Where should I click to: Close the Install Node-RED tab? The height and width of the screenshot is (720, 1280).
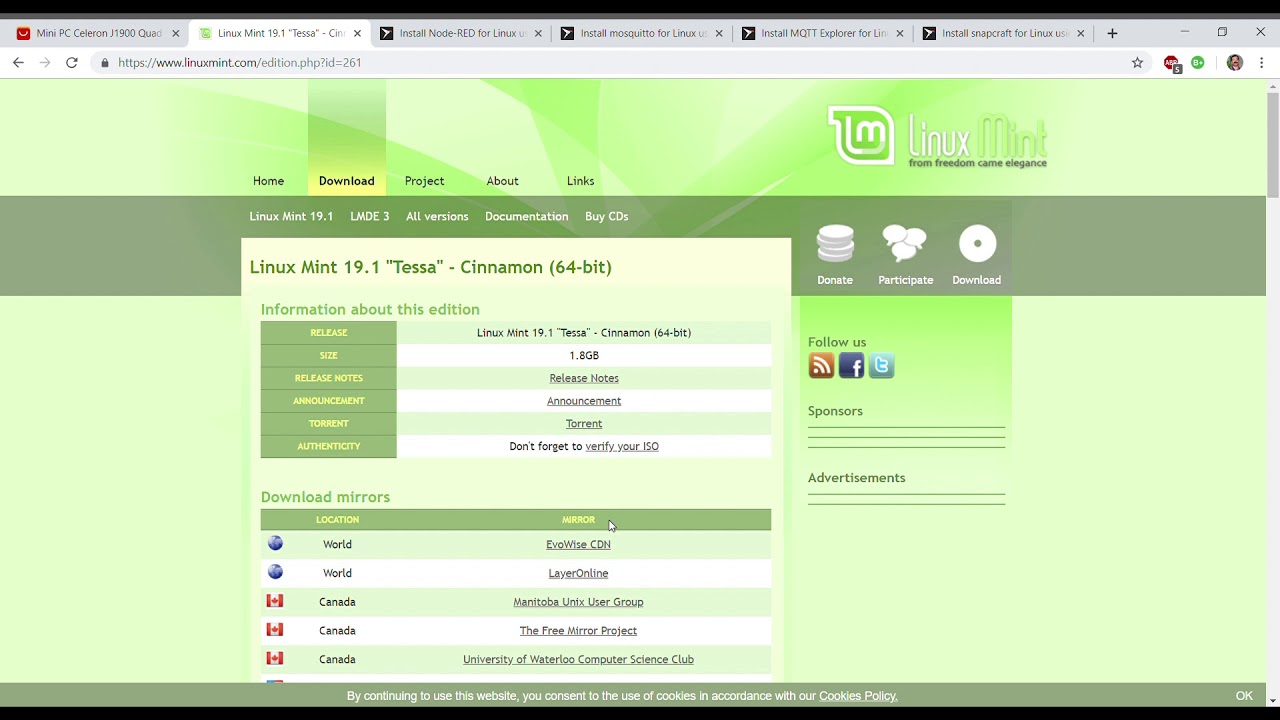pyautogui.click(x=538, y=33)
